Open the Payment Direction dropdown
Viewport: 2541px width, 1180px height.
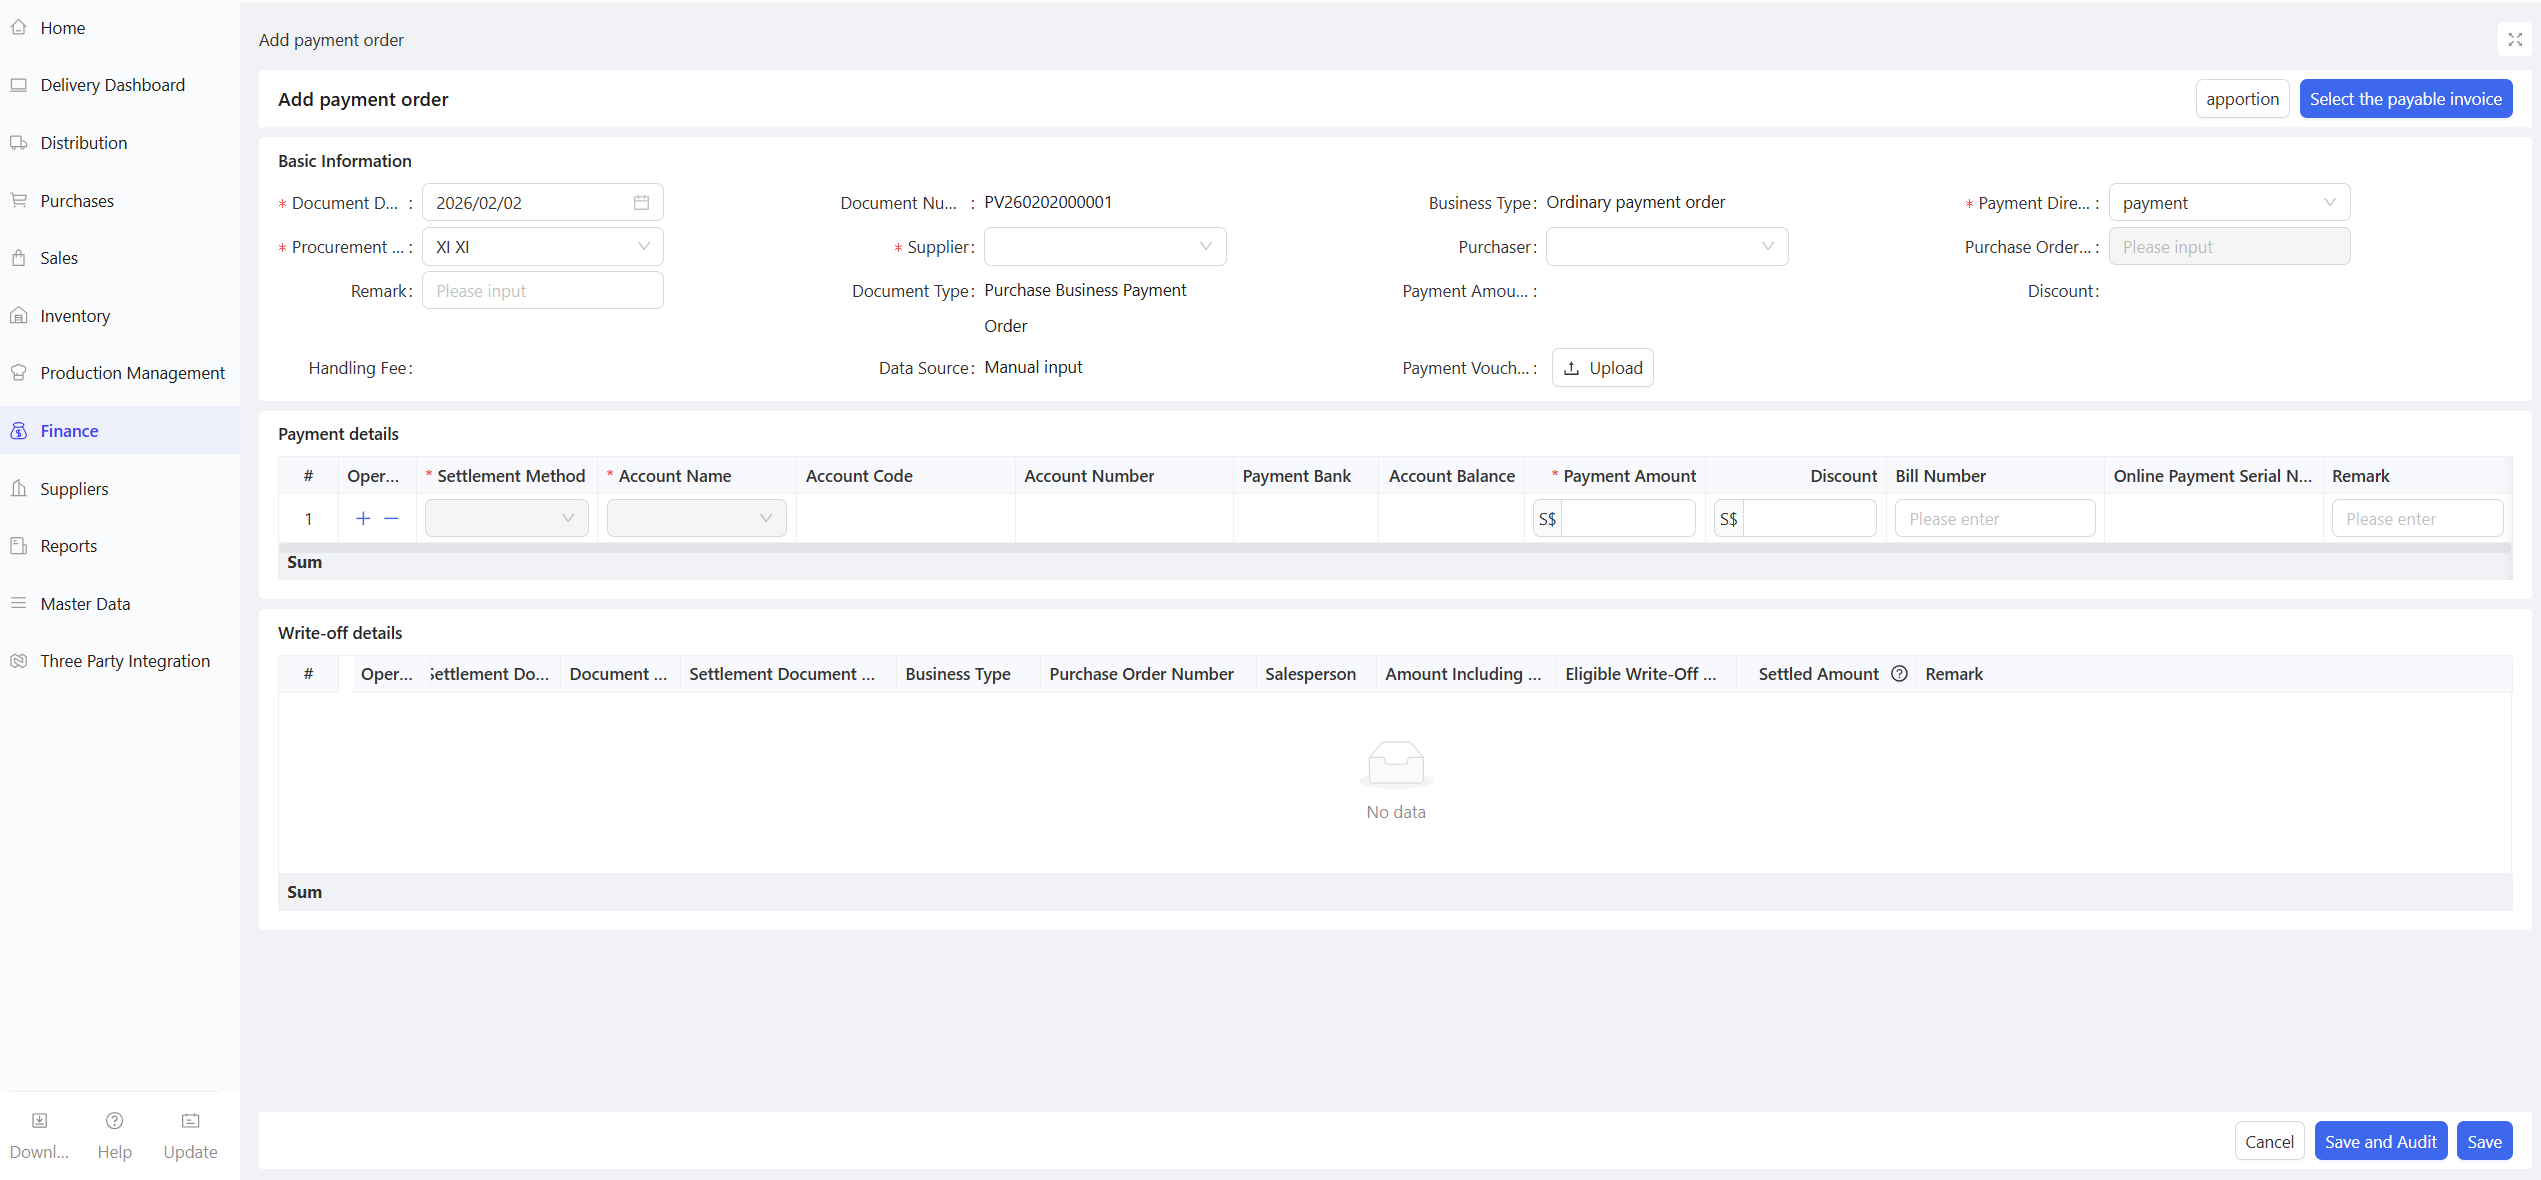(x=2228, y=203)
